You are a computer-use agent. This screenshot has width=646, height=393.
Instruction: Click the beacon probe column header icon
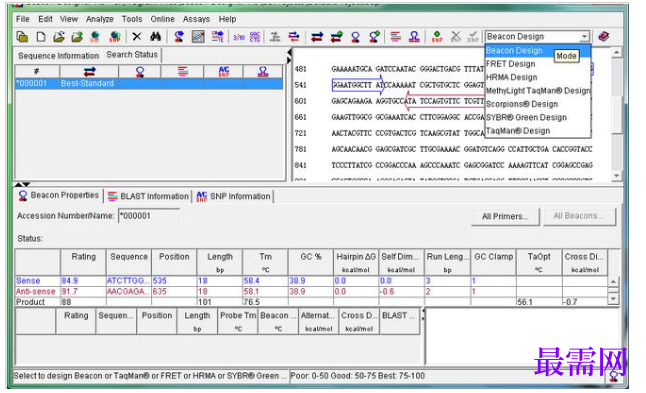[140, 72]
